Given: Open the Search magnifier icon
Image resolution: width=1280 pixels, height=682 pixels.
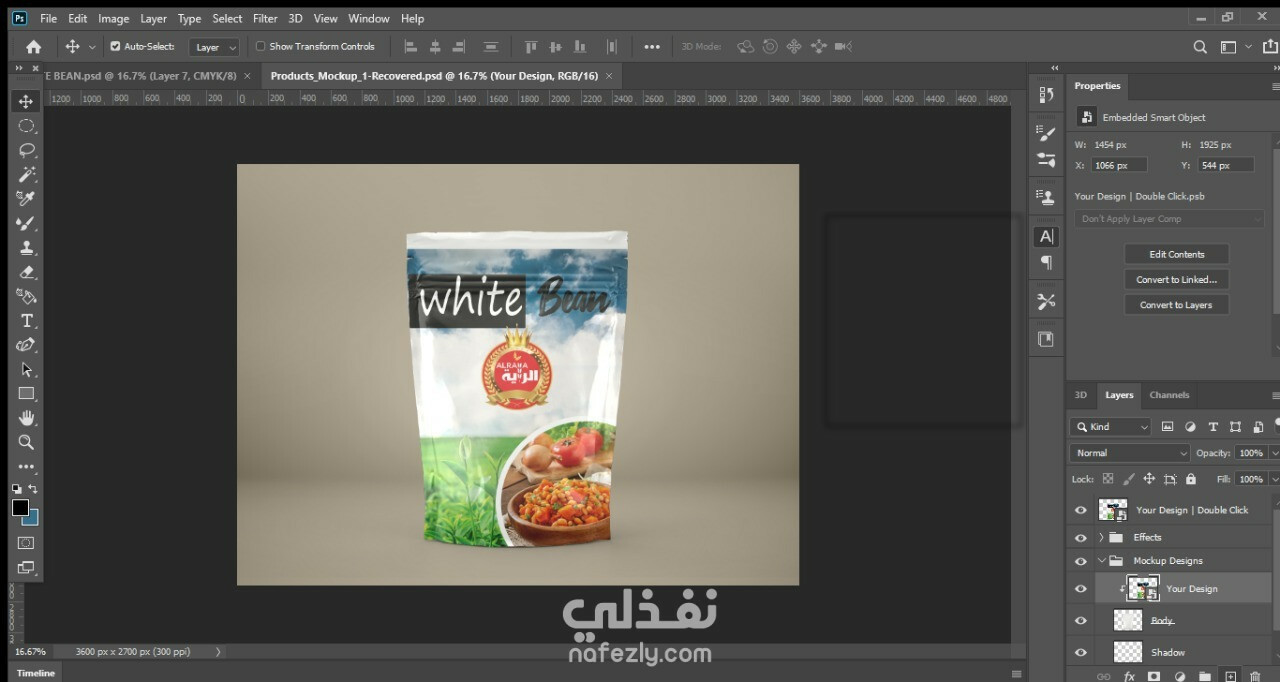Looking at the screenshot, I should 1200,46.
